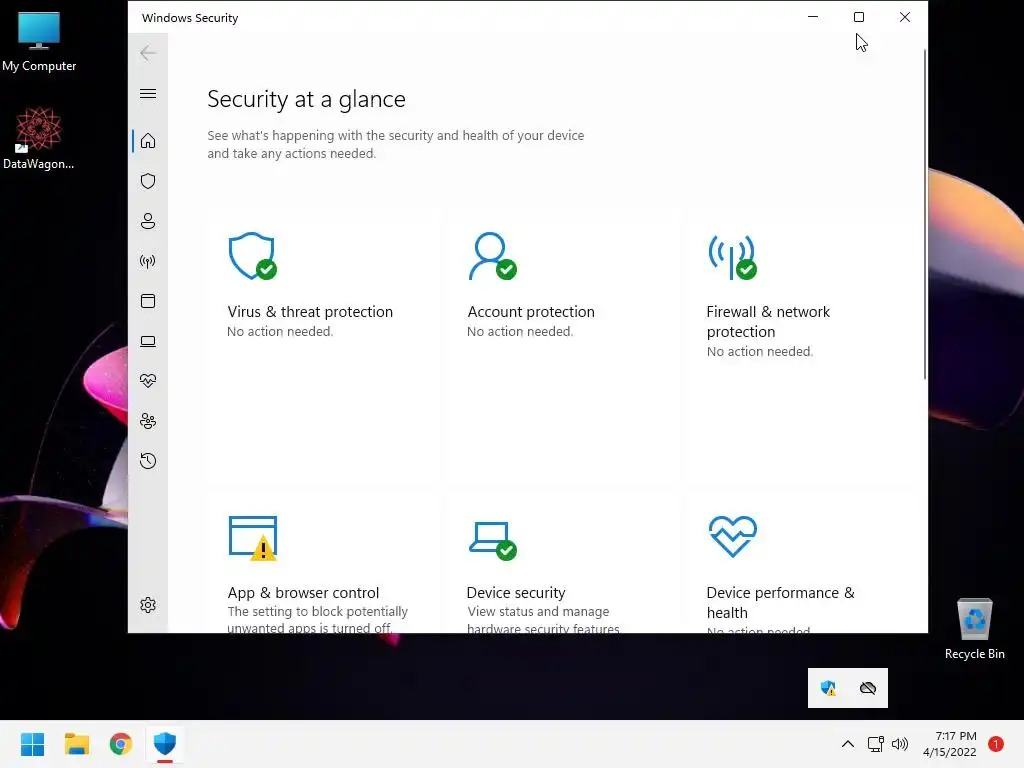Open Virus & threat protection title
The height and width of the screenshot is (768, 1024).
click(x=310, y=312)
